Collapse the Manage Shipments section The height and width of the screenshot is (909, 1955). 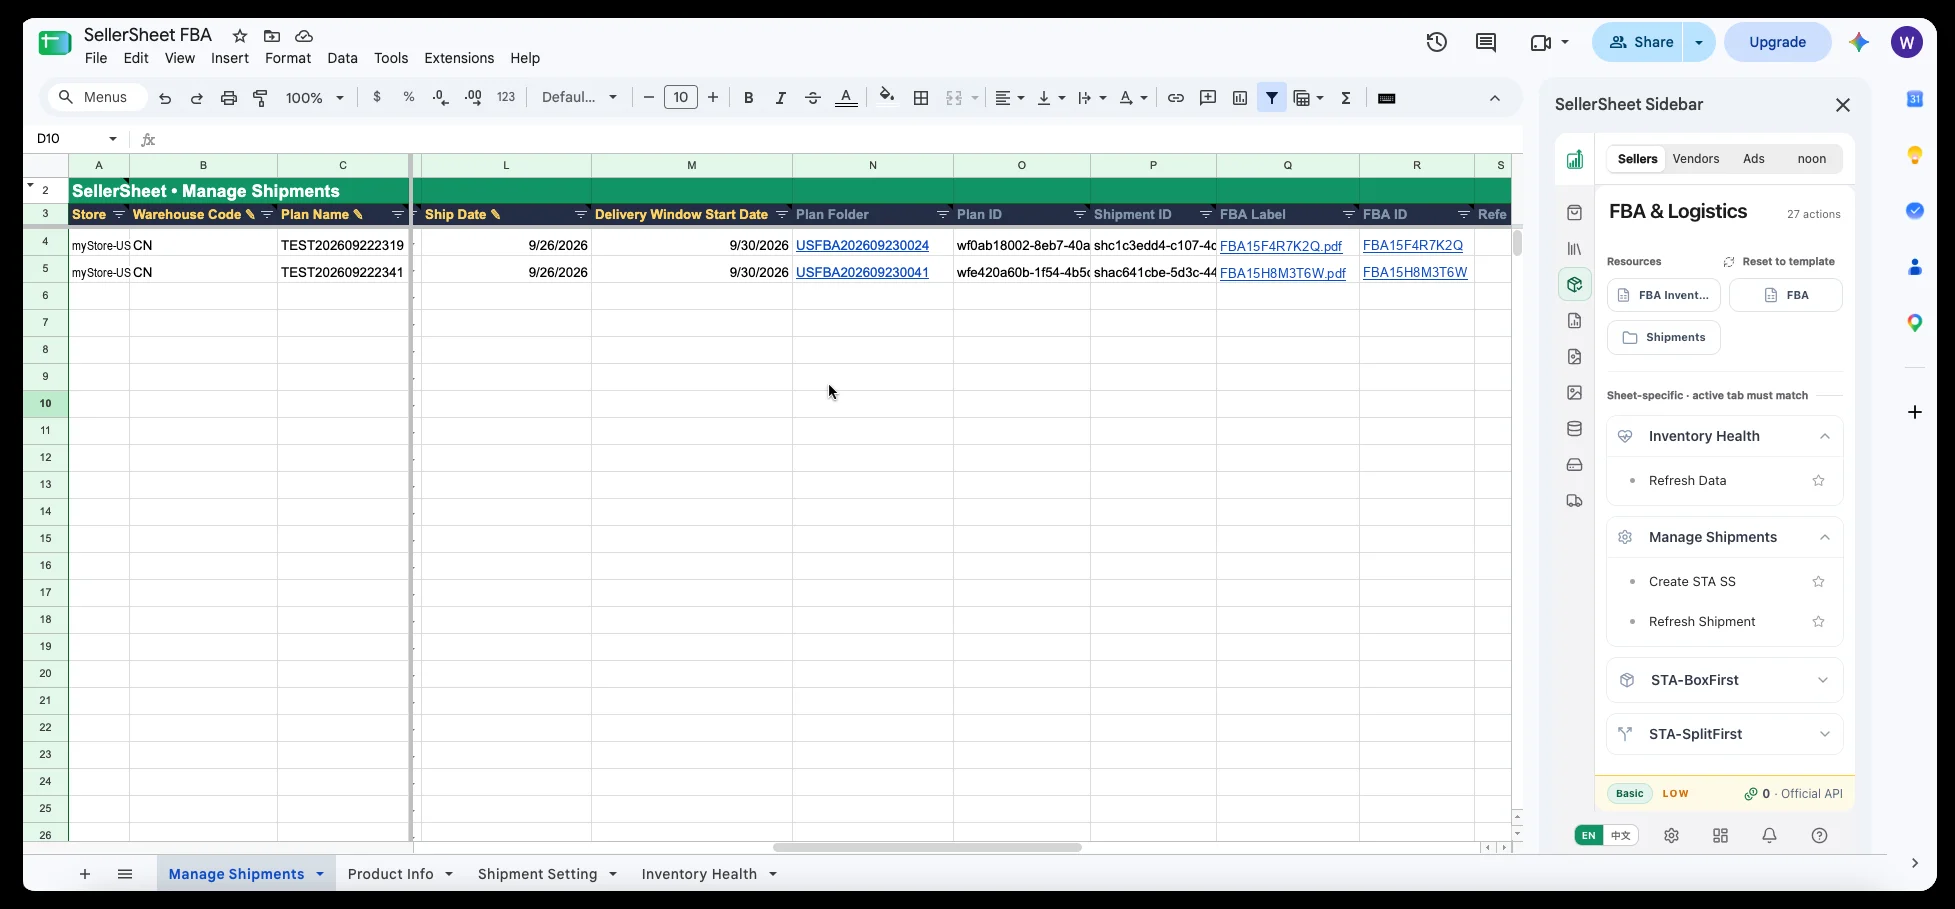point(1825,538)
